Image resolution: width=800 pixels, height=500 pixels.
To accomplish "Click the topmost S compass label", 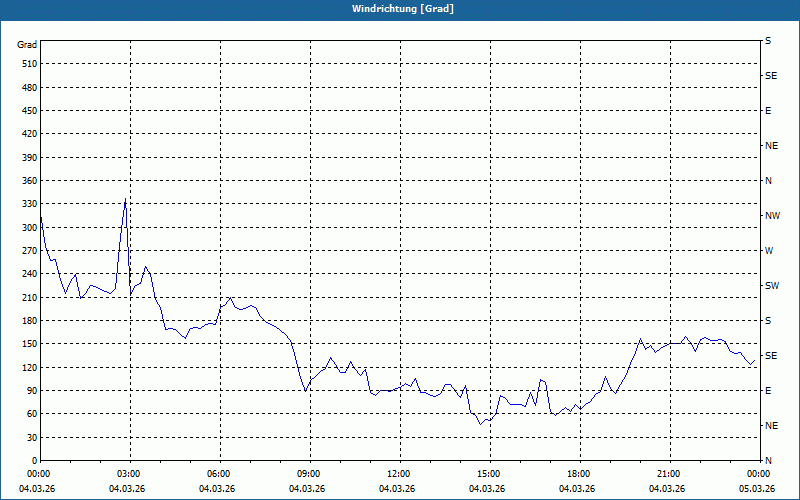I will (768, 41).
